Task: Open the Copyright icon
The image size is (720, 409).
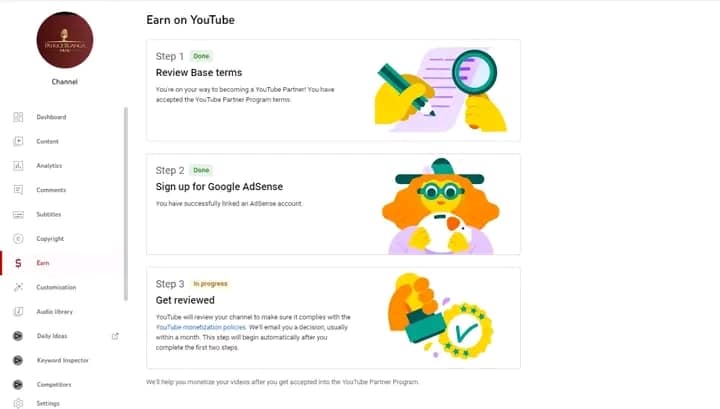Action: coord(18,239)
